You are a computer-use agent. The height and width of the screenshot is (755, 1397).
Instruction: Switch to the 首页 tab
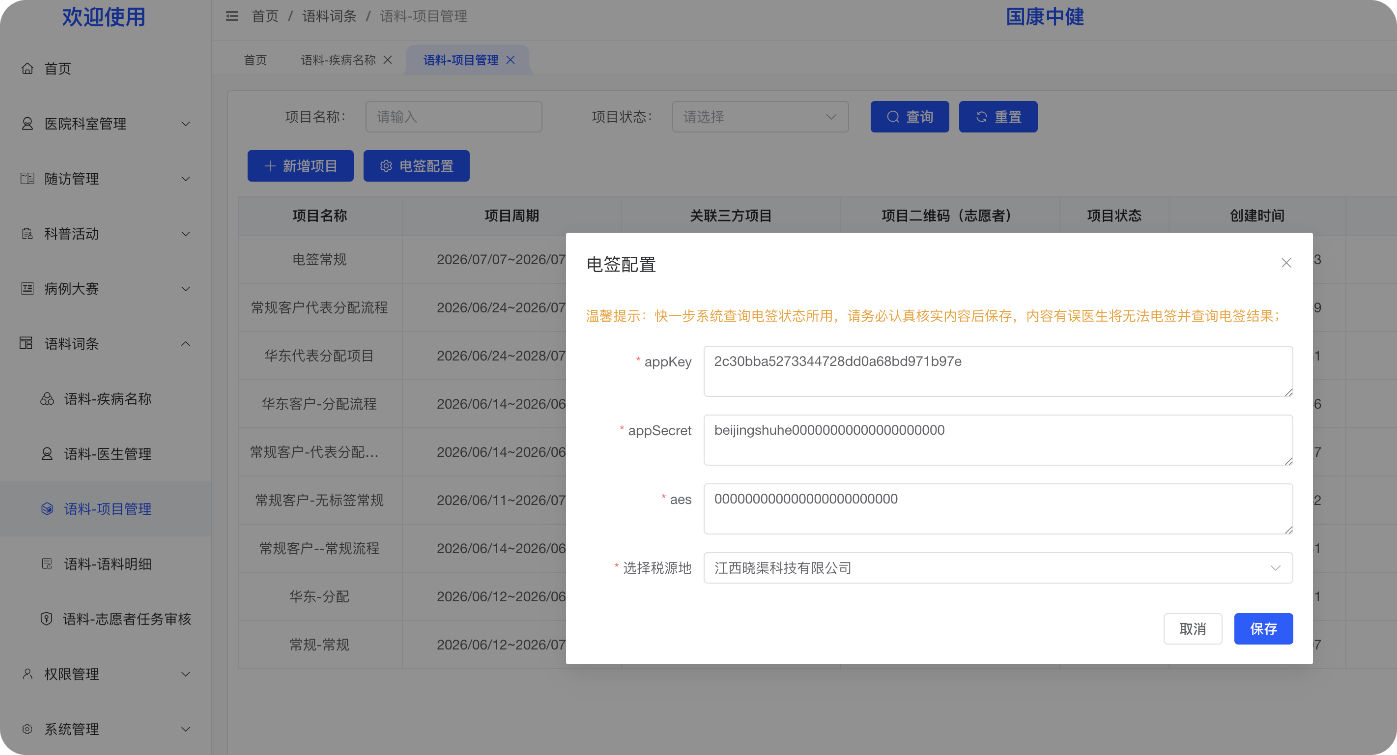[256, 60]
